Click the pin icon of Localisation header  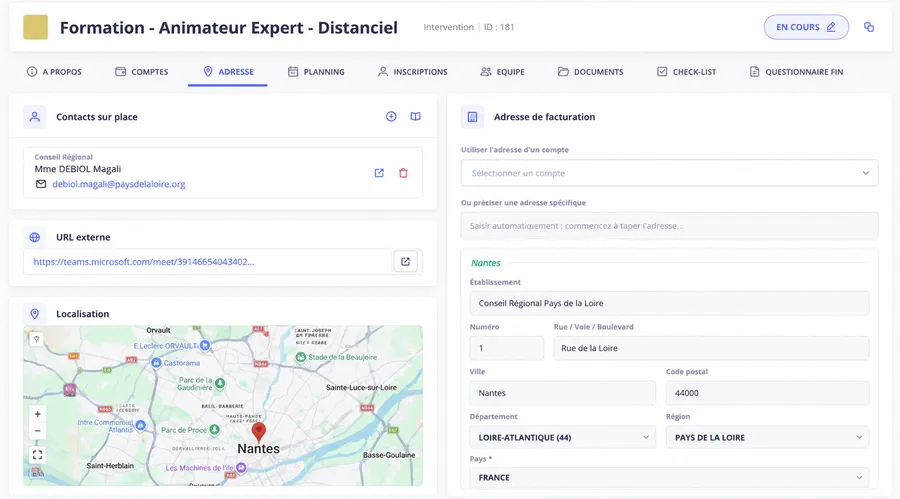pos(34,314)
